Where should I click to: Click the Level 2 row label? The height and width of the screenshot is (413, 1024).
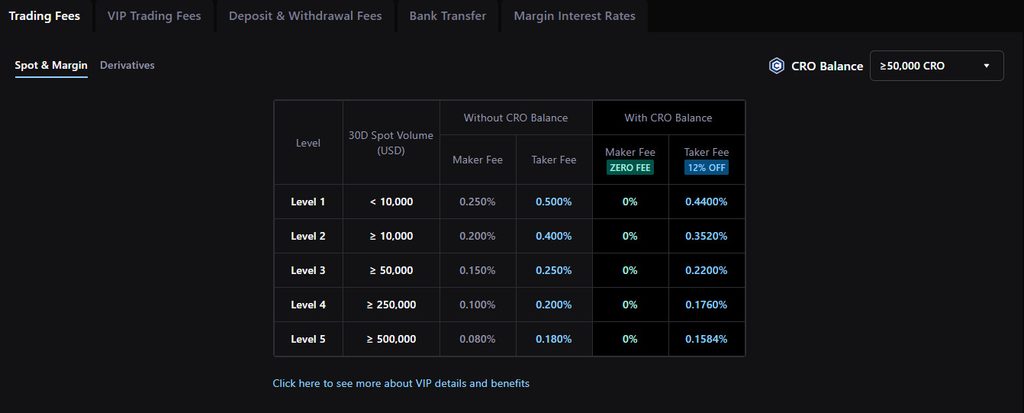308,236
